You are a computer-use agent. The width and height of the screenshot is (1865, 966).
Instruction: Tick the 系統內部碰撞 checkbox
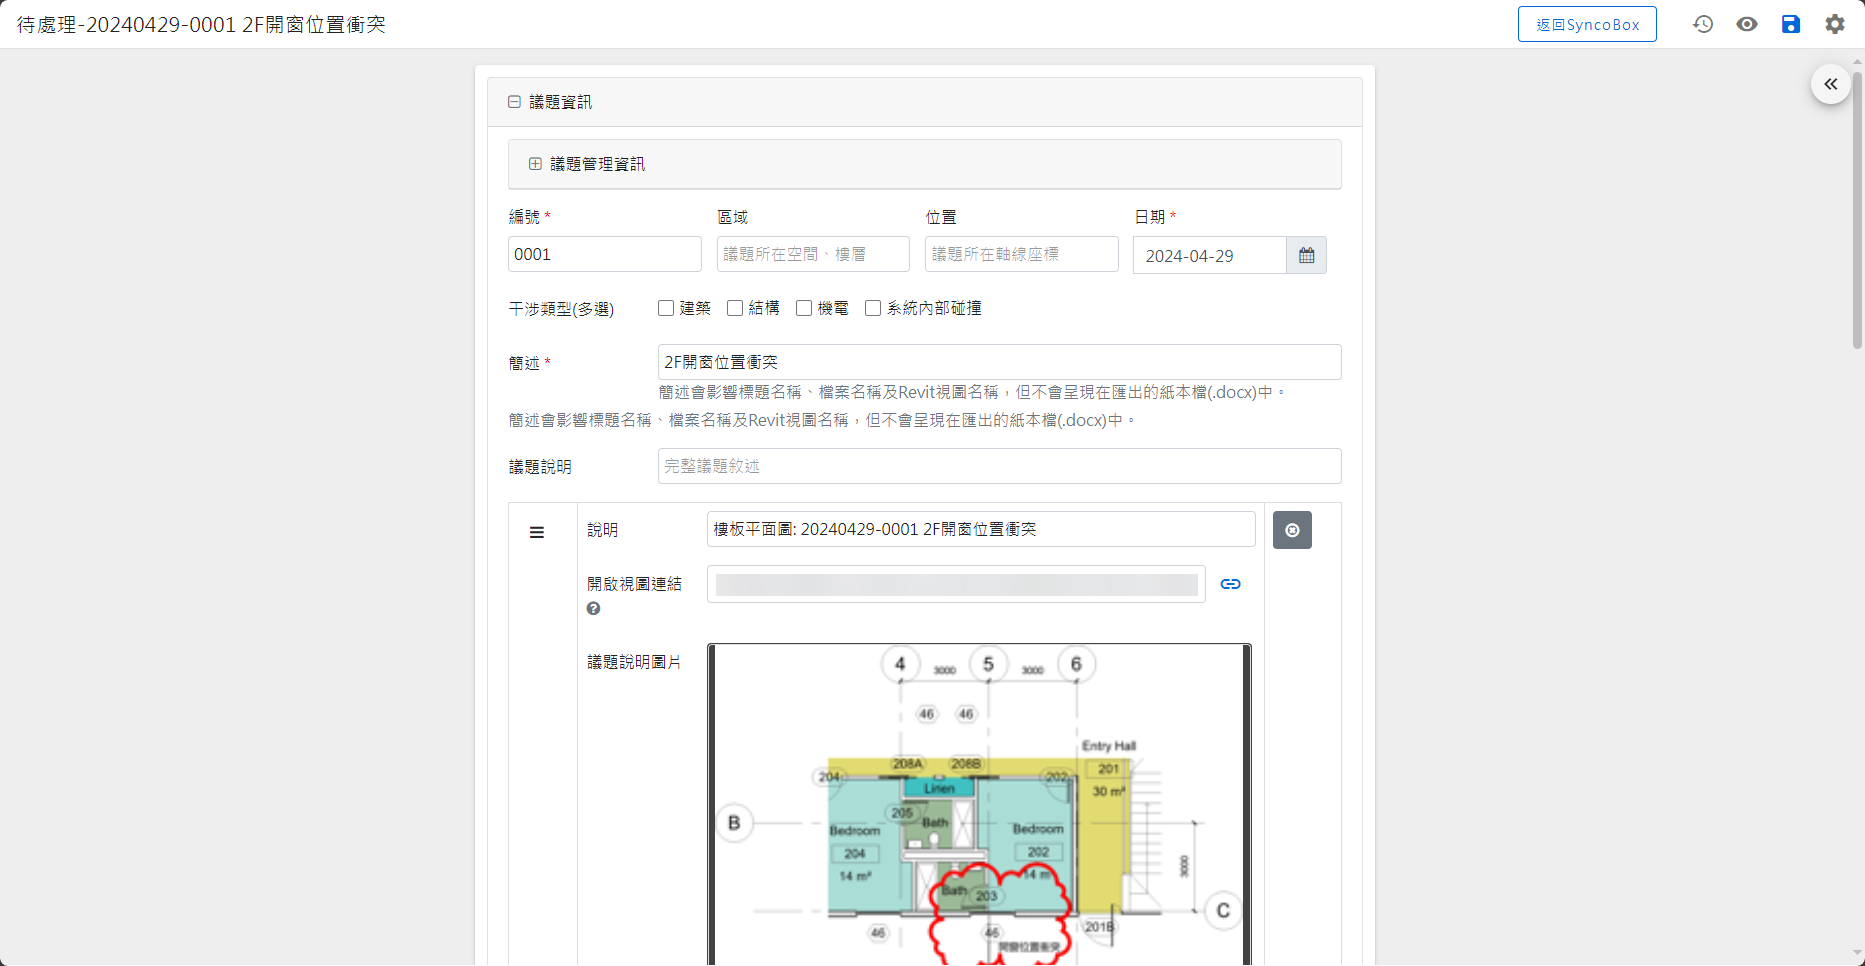point(873,308)
